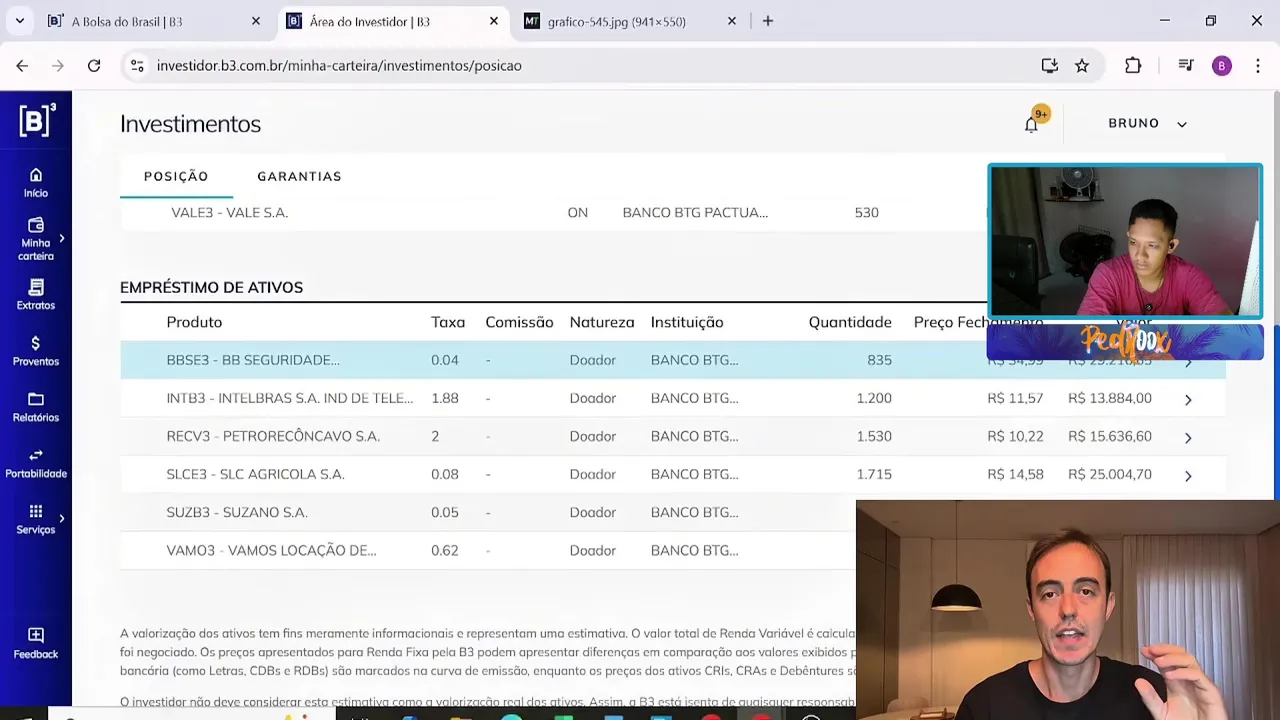Expand the Minha carteira submenu arrow
This screenshot has width=1280, height=720.
point(62,238)
